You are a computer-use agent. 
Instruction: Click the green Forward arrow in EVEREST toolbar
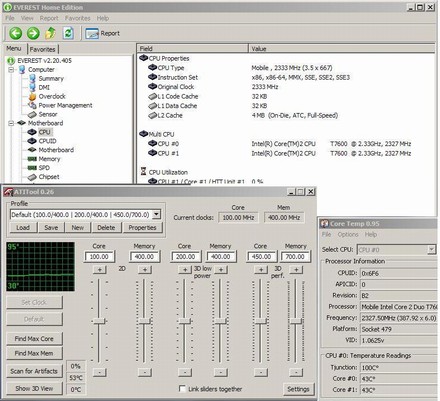33,33
